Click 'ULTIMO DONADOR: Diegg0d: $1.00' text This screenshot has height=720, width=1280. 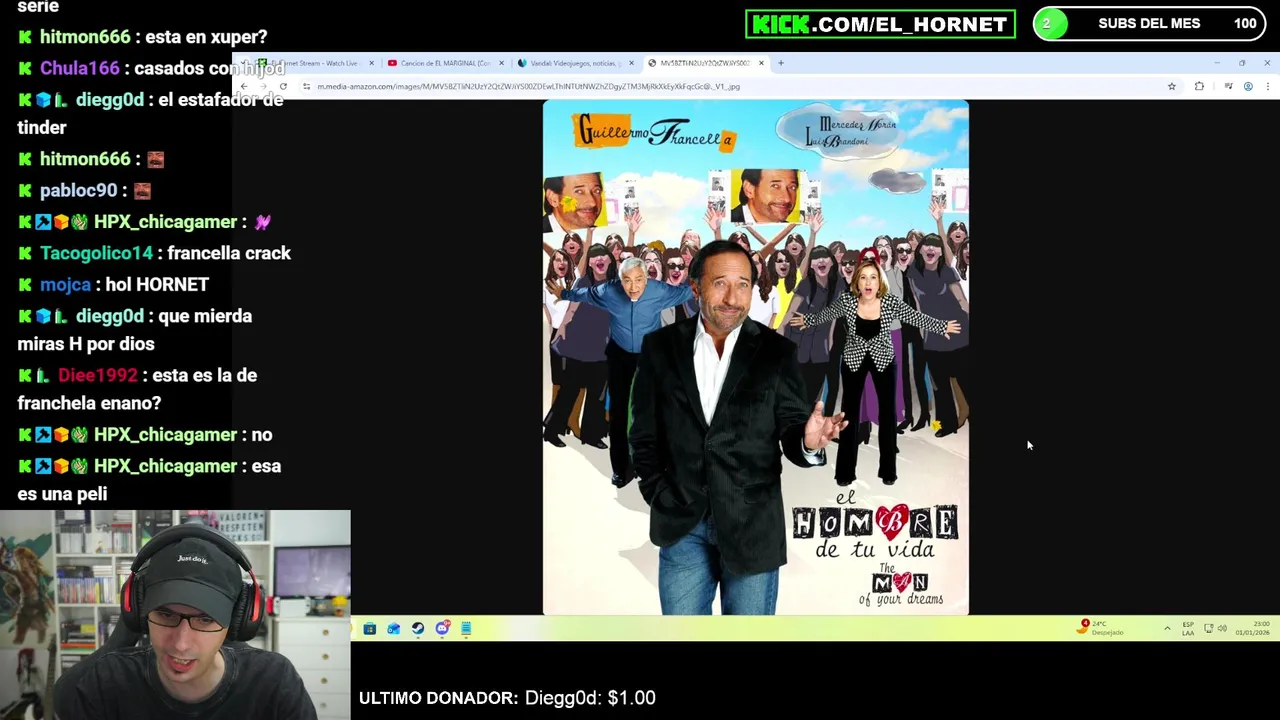coord(507,698)
